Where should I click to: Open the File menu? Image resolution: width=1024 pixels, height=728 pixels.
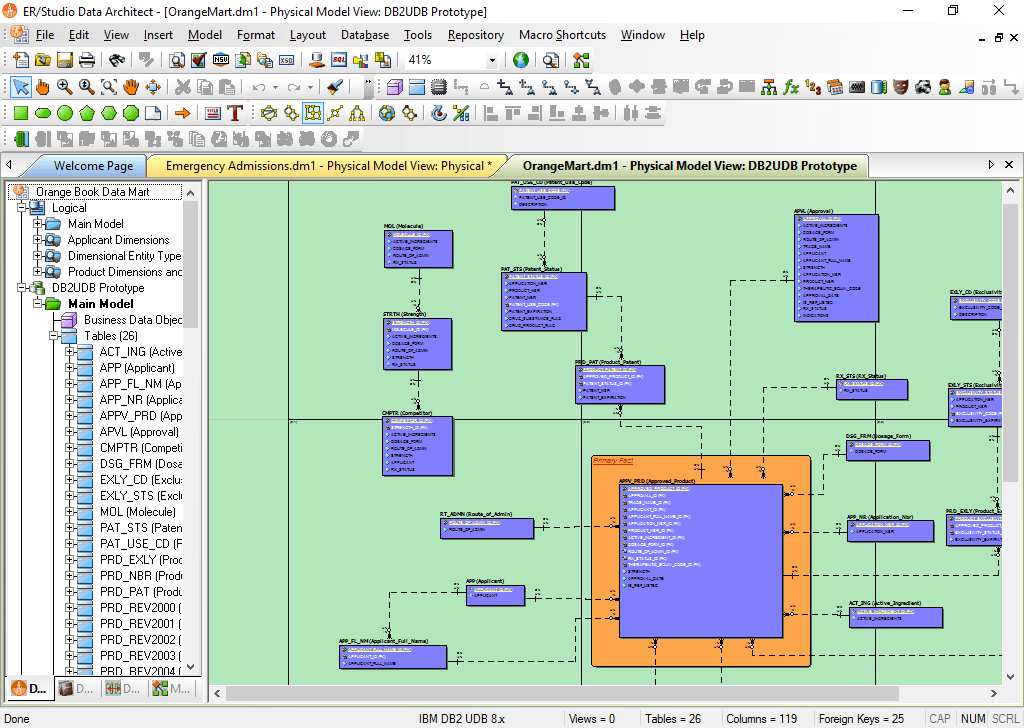point(44,35)
